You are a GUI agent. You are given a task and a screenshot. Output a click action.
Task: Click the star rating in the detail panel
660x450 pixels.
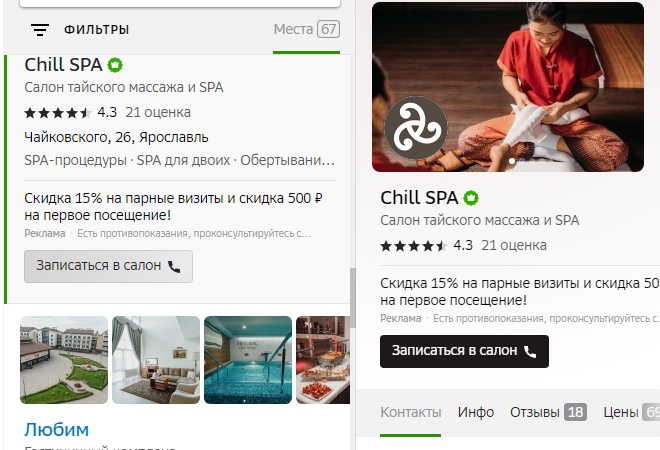[413, 246]
